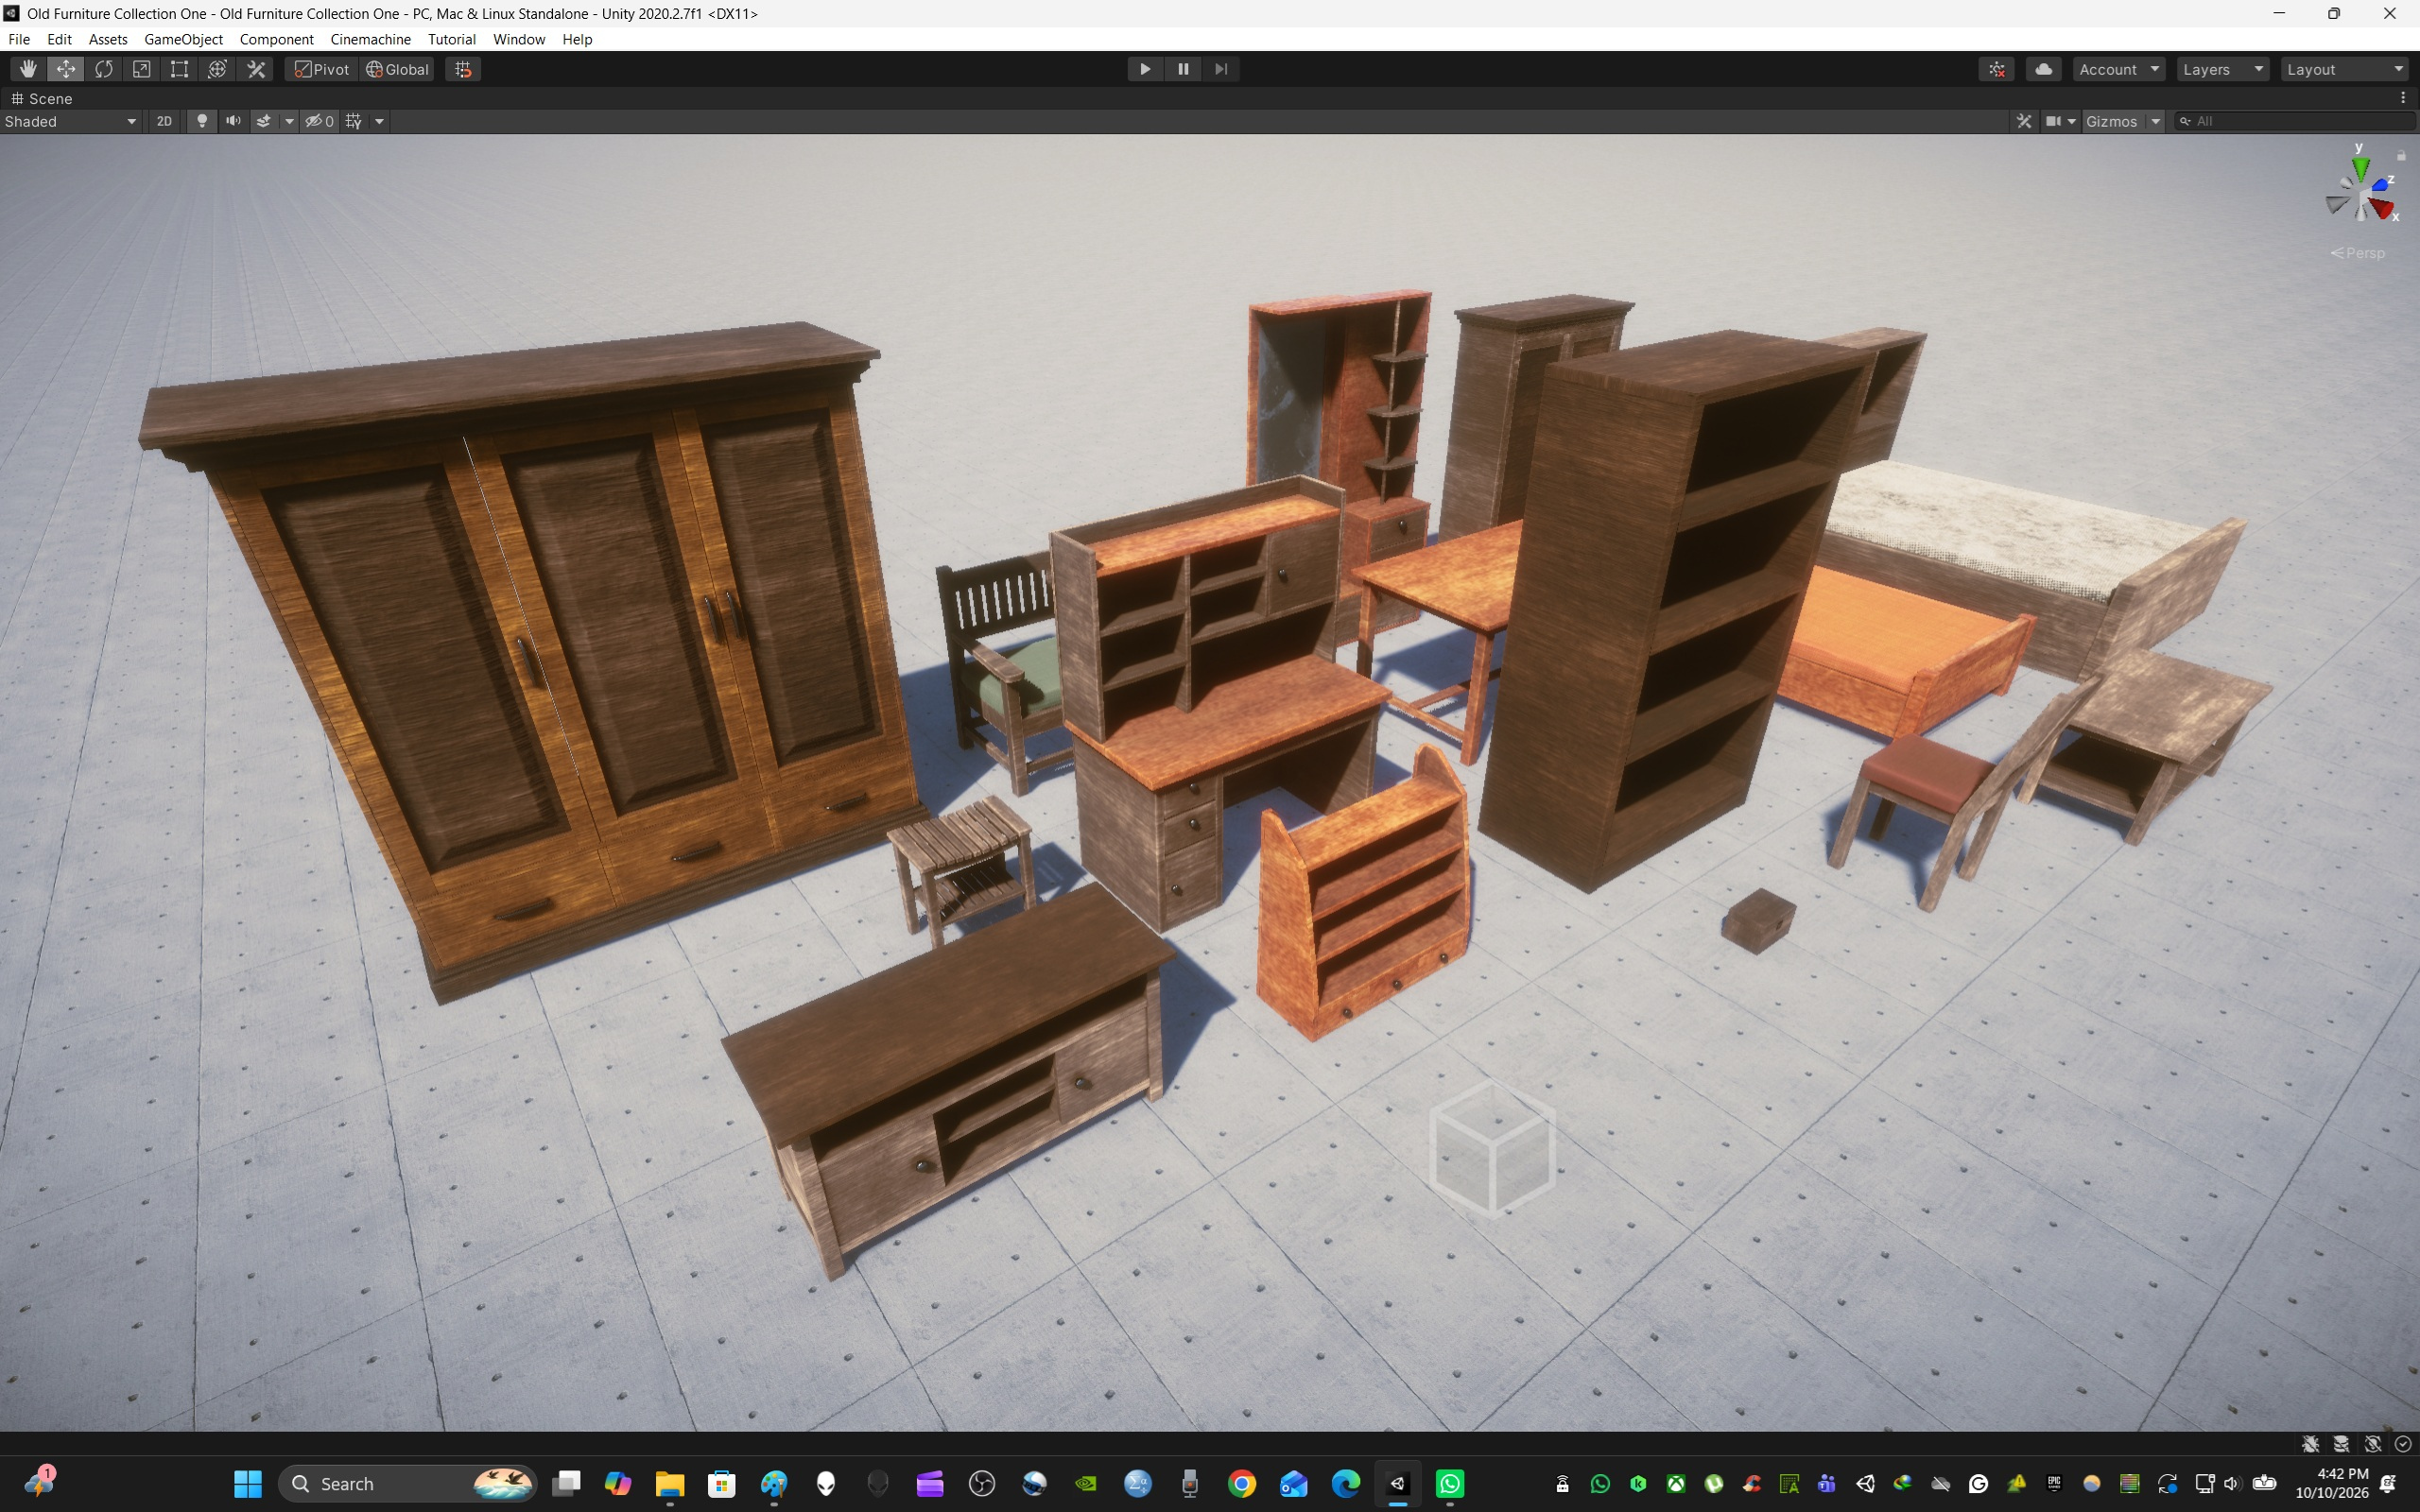Expand the scene effects dropdown arrow
This screenshot has width=2420, height=1512.
tap(289, 121)
